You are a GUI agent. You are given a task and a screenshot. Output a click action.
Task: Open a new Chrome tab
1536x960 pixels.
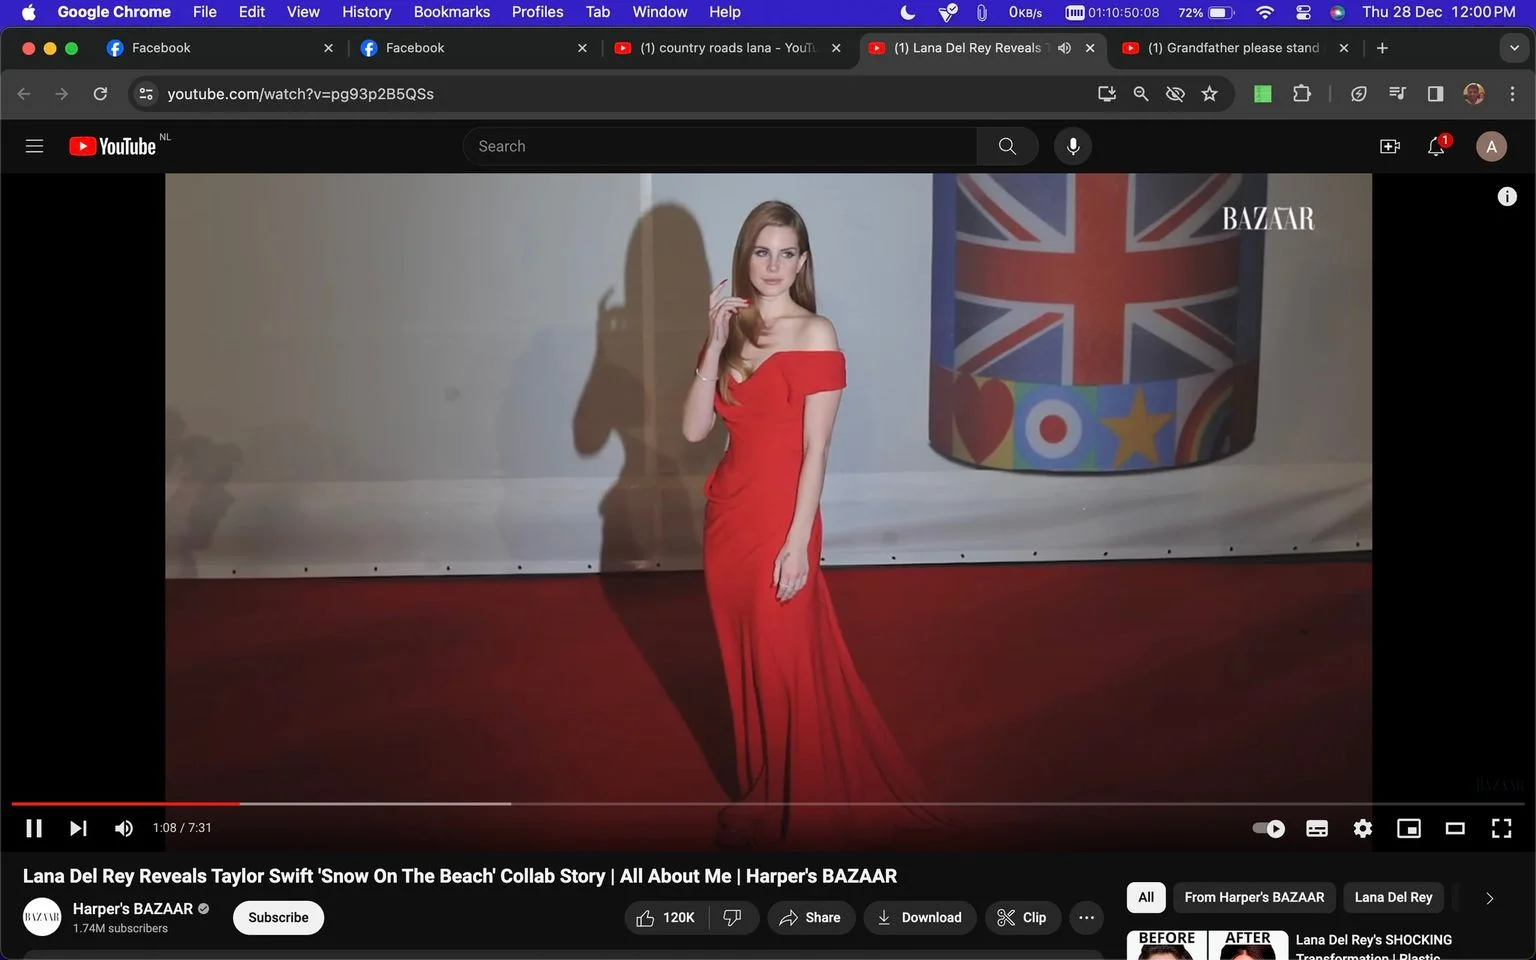1382,48
